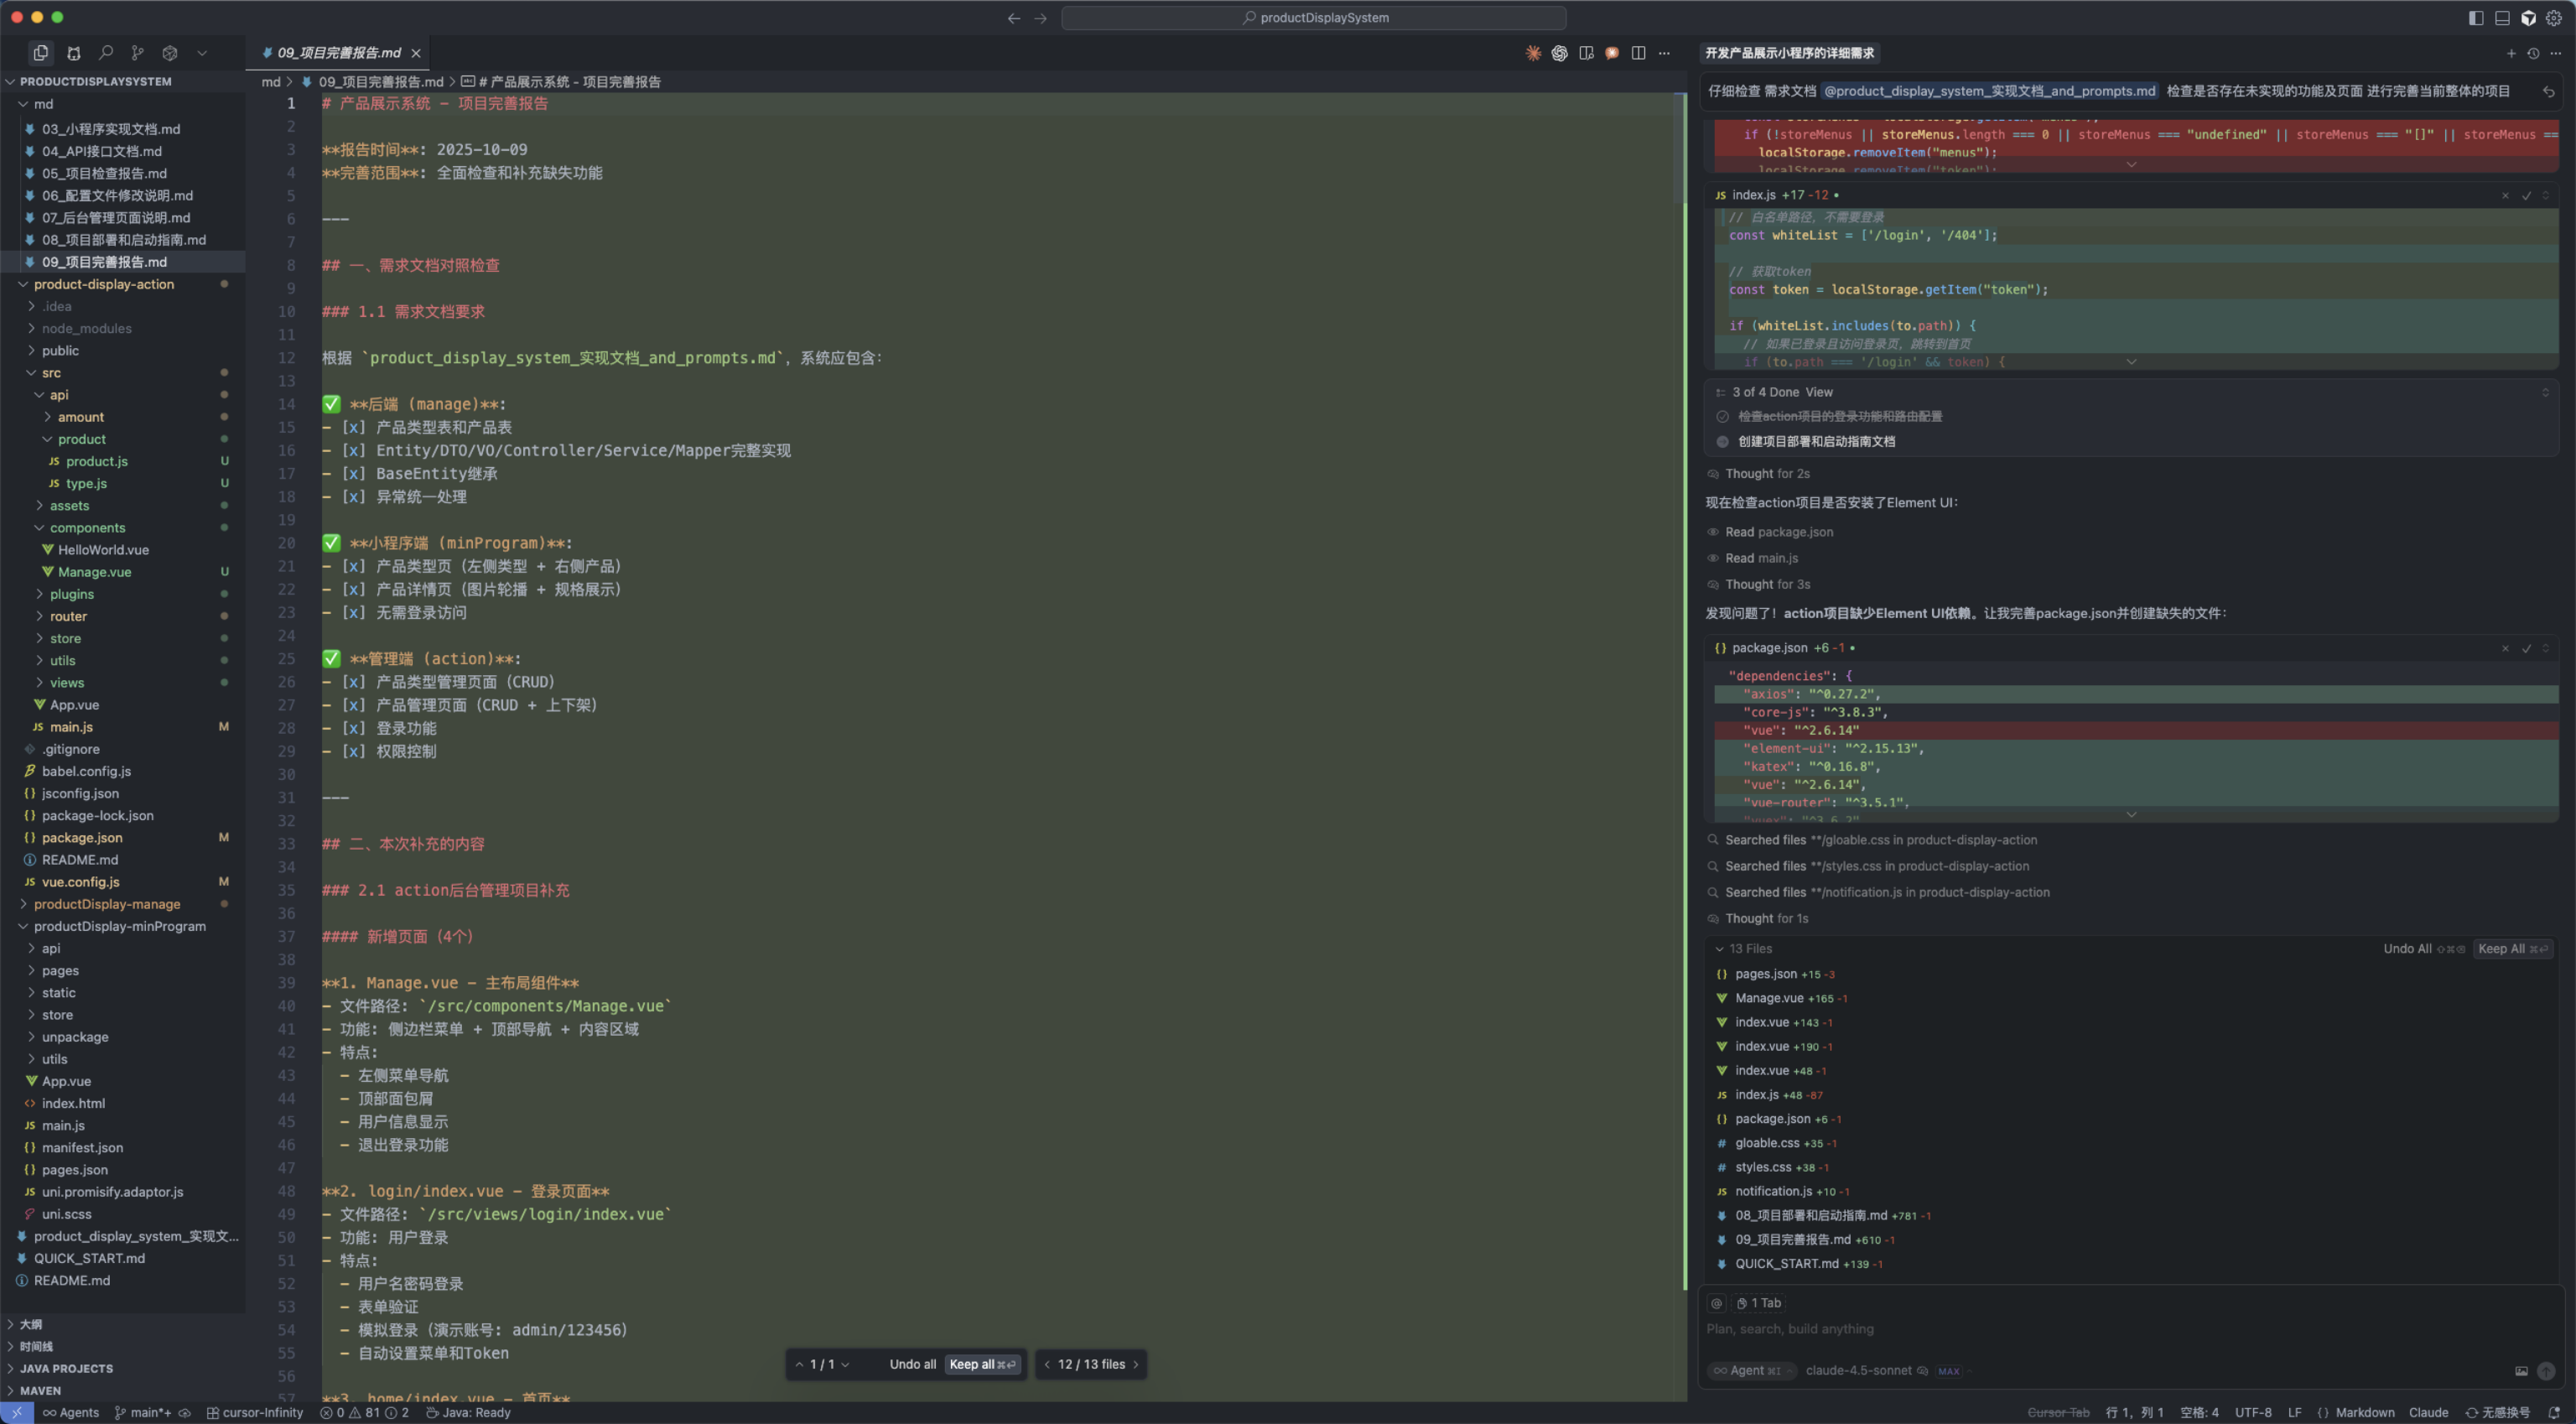
Task: Click the @ add context button
Action: 1717,1303
